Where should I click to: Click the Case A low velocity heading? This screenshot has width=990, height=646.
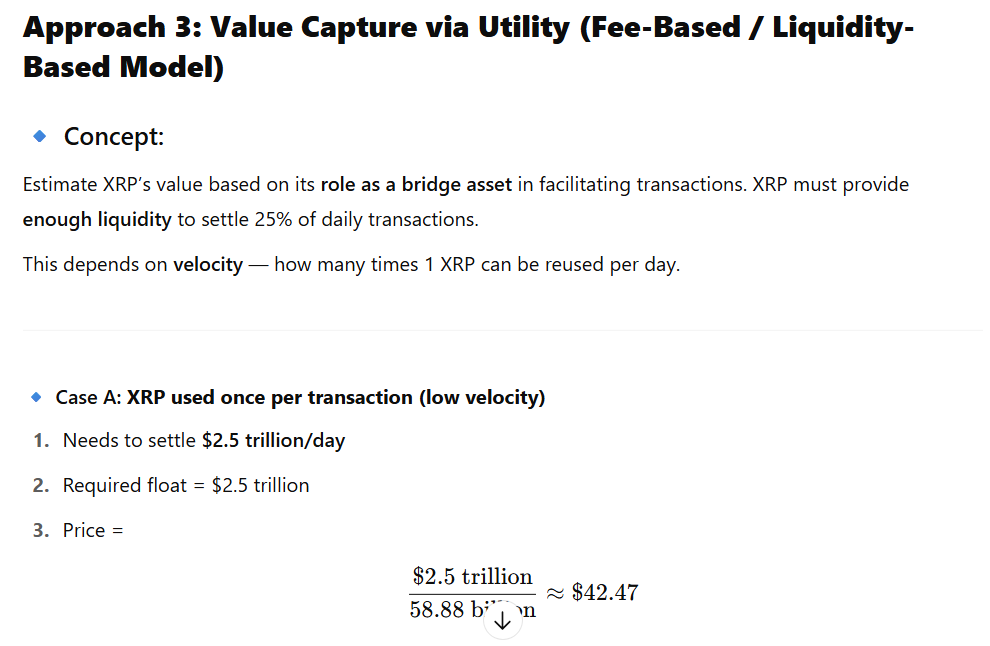tap(300, 397)
